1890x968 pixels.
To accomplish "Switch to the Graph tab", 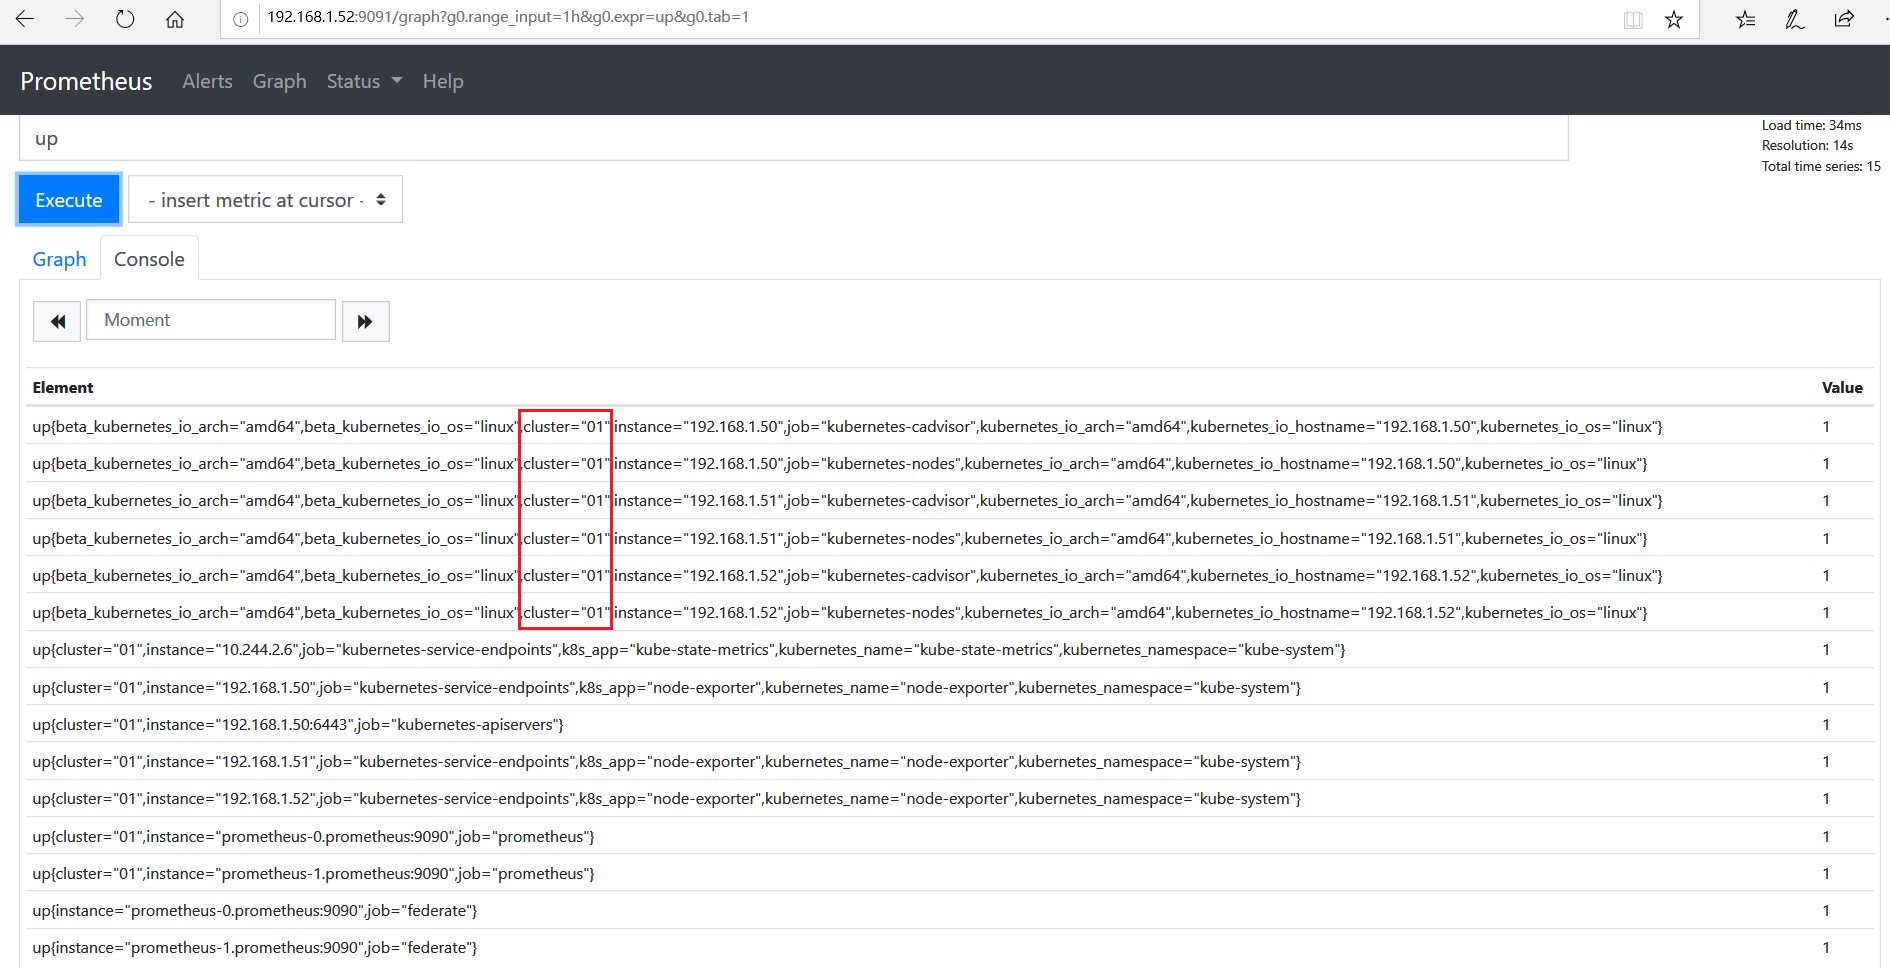I will 59,259.
